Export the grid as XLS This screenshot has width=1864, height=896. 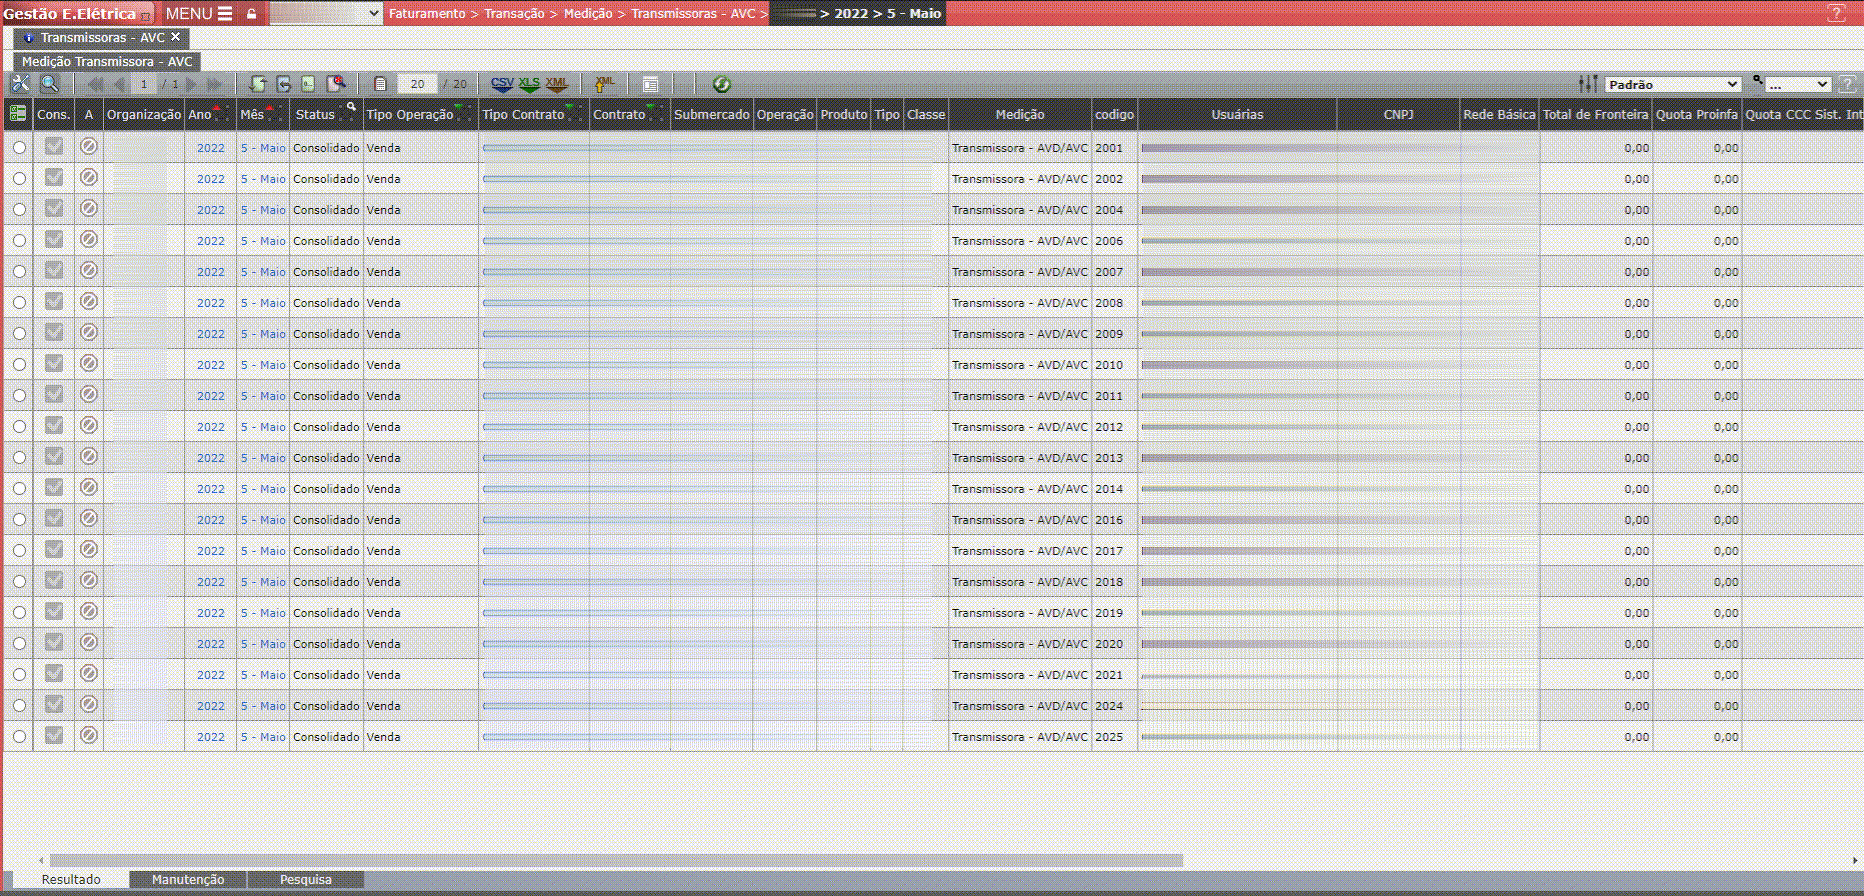(529, 84)
